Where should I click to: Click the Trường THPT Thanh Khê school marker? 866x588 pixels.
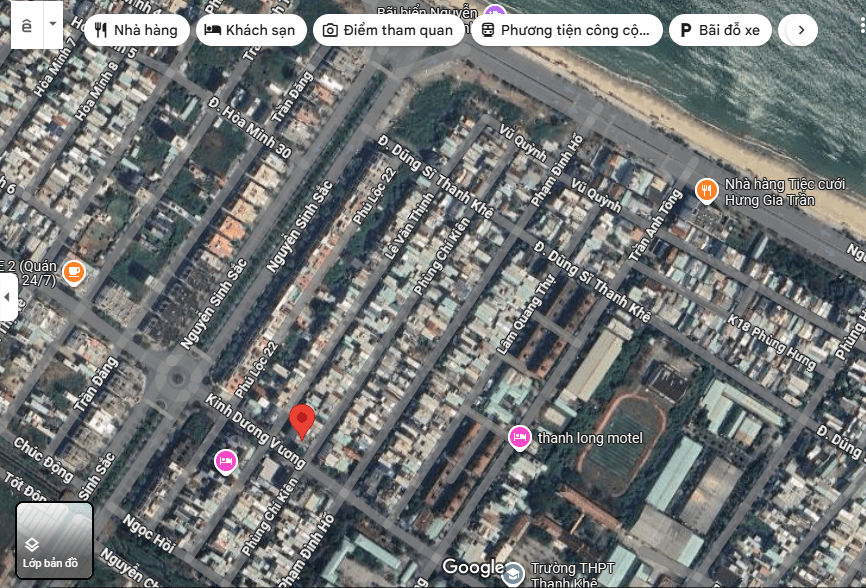pyautogui.click(x=513, y=574)
